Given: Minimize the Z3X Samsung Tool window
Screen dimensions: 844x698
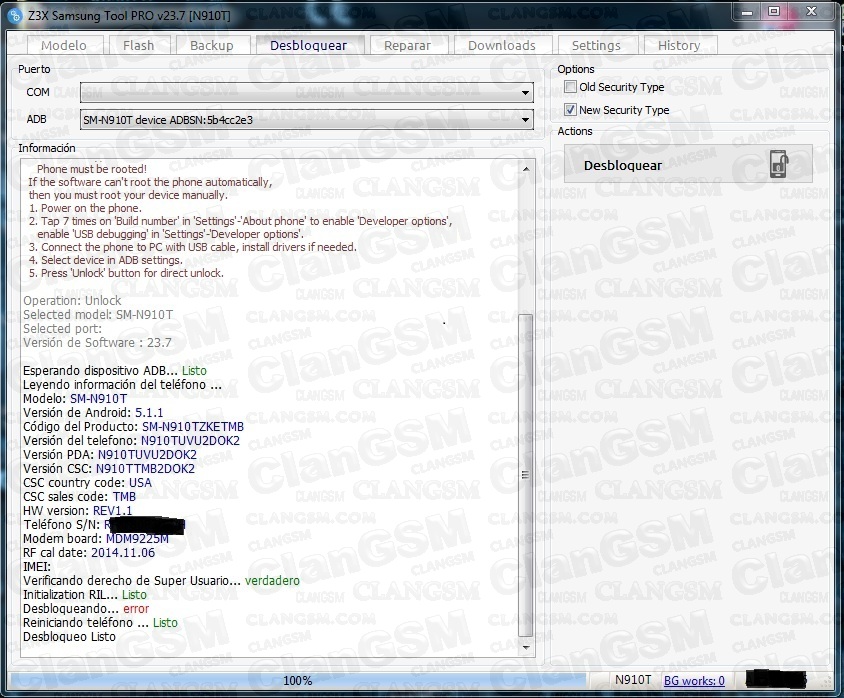Looking at the screenshot, I should tap(747, 12).
